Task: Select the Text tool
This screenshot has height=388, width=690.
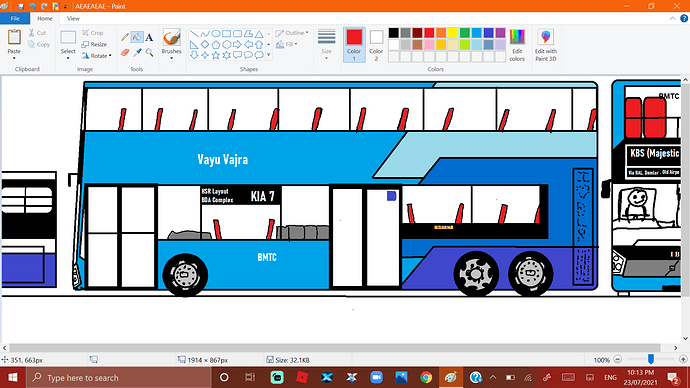Action: (149, 37)
